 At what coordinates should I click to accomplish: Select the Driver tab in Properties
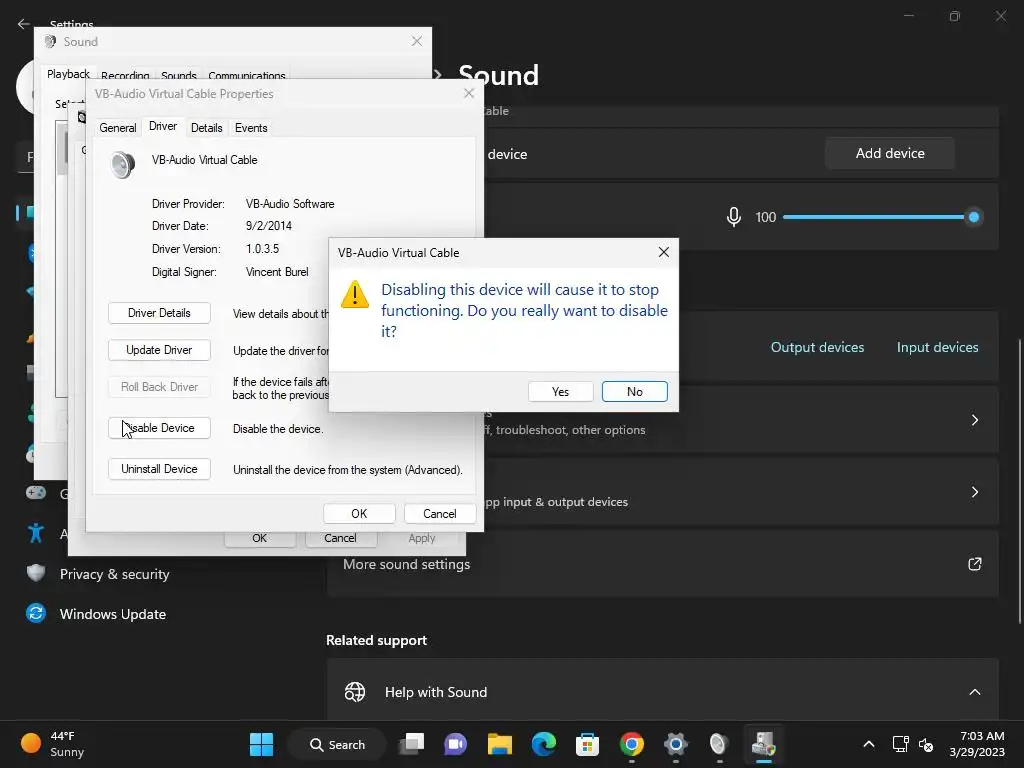(163, 126)
